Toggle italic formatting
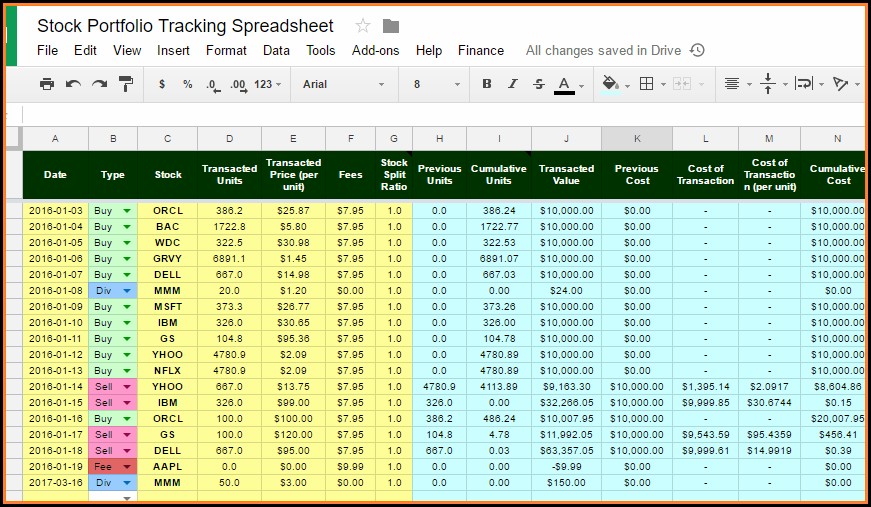Screen dimensions: 871x507 (x=512, y=84)
